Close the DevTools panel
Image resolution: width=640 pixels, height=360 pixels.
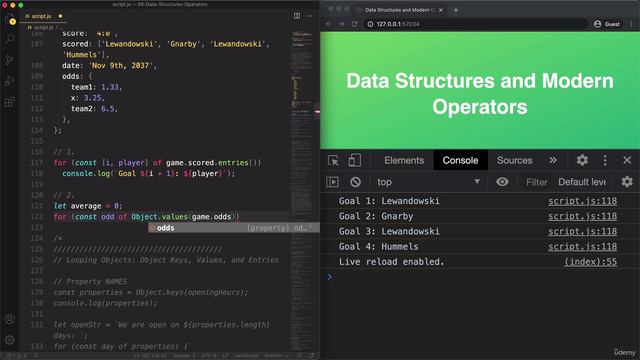[x=627, y=160]
